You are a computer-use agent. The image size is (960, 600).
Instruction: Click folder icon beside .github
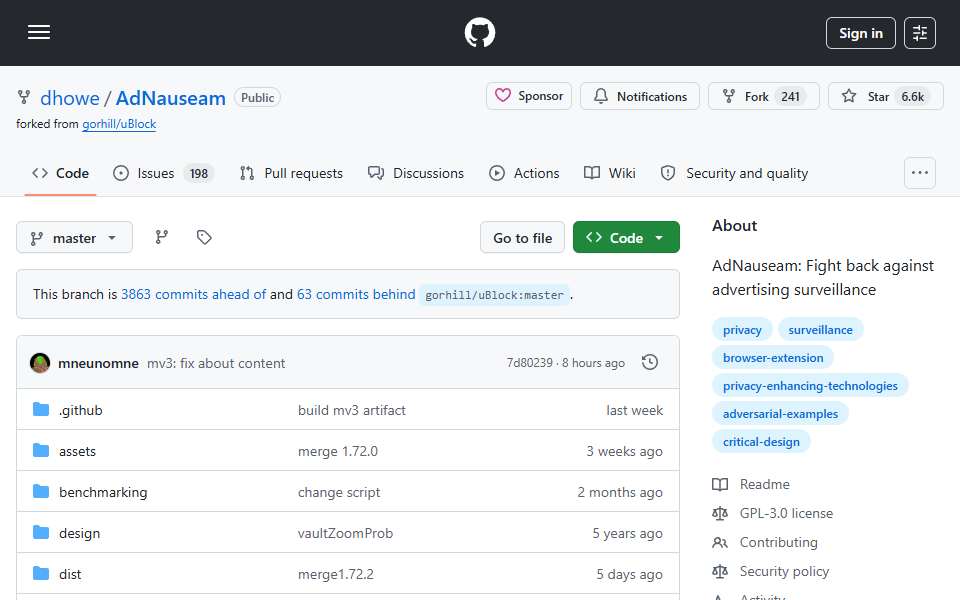coord(41,410)
